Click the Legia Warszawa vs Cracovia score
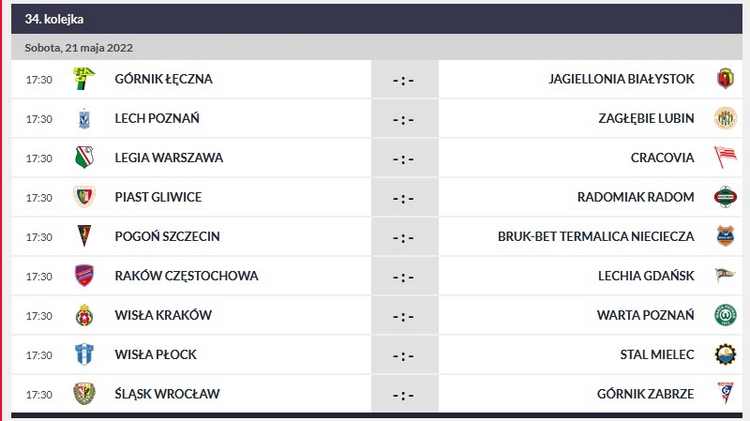This screenshot has height=421, width=750. tap(403, 158)
